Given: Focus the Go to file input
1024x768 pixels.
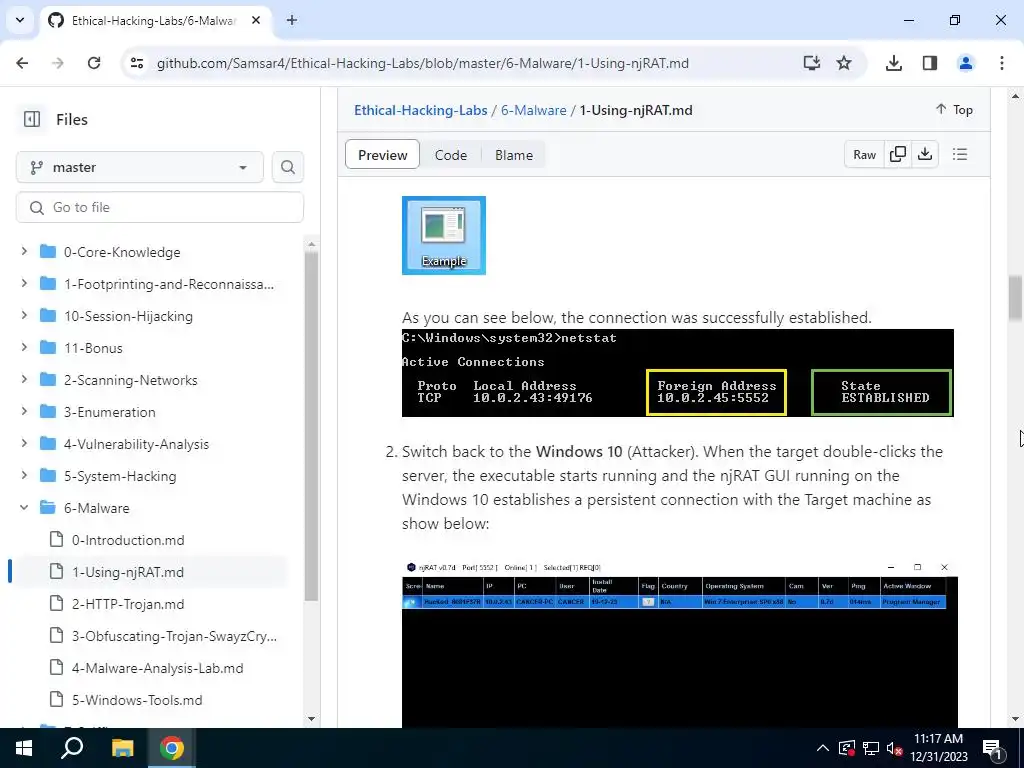Looking at the screenshot, I should pyautogui.click(x=160, y=207).
